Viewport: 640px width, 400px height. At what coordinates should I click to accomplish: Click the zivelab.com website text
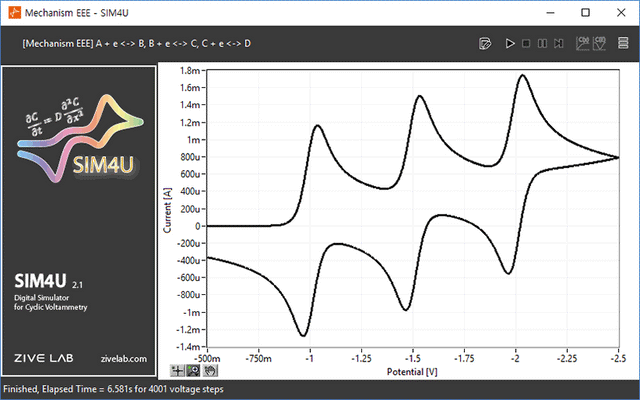124,358
